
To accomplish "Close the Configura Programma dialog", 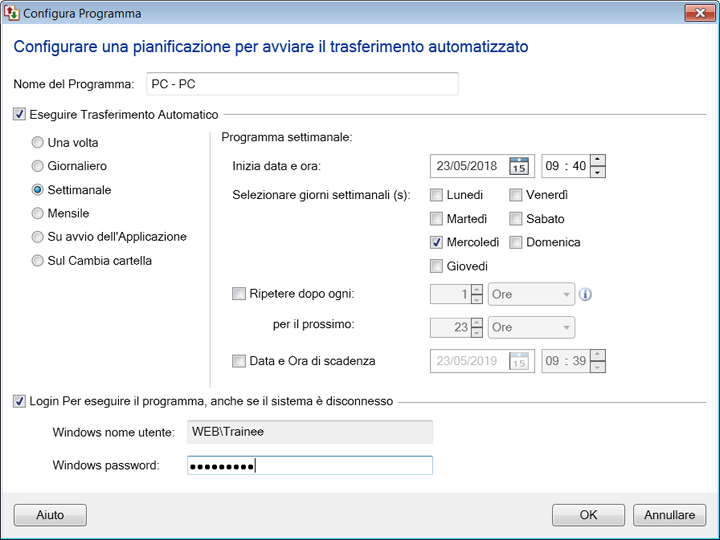I will click(x=698, y=14).
